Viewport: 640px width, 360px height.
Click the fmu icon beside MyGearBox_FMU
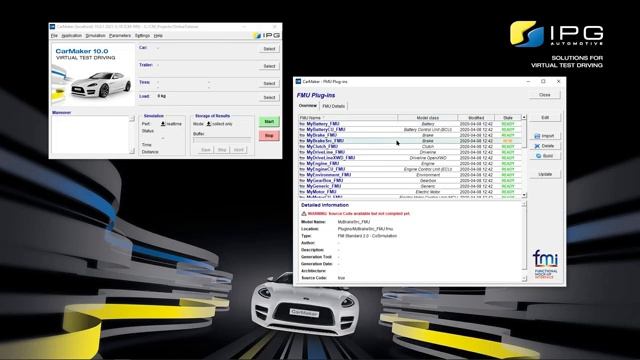click(x=302, y=180)
